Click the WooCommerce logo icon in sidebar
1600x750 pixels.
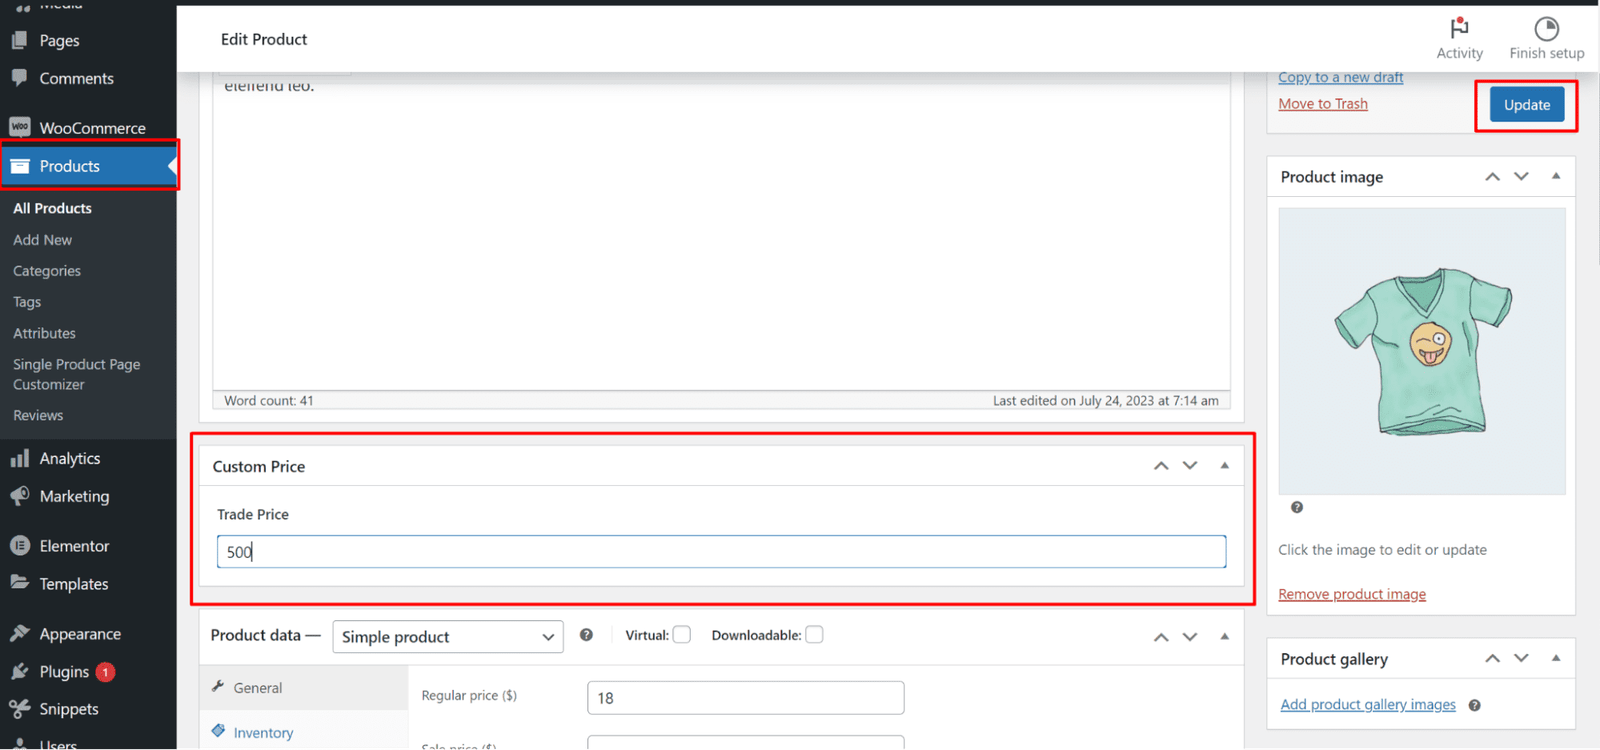tap(20, 127)
